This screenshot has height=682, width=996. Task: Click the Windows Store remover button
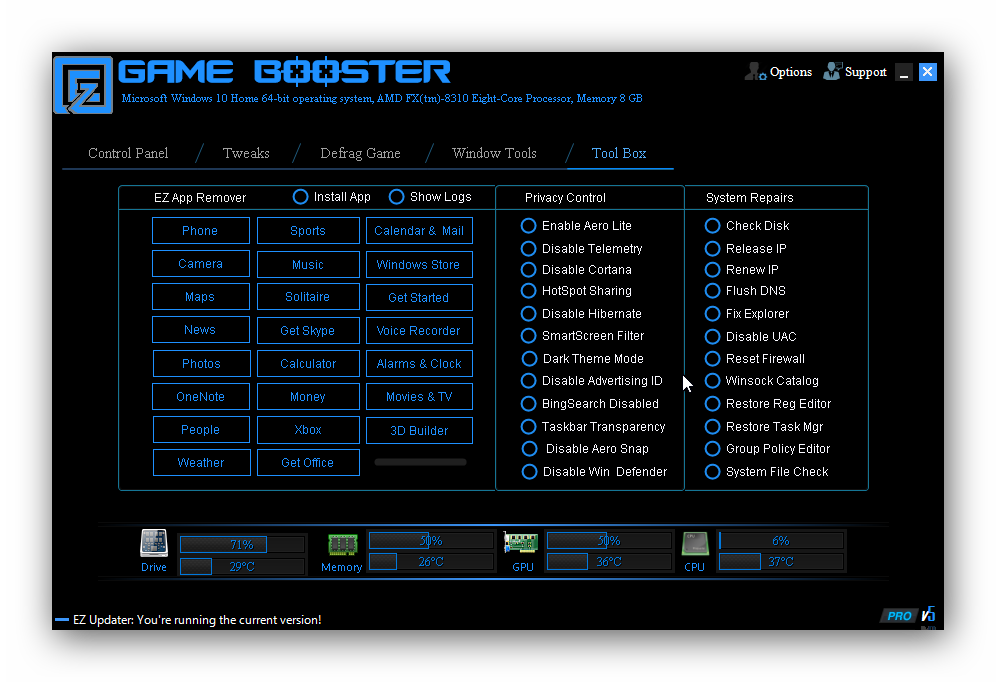[x=419, y=264]
